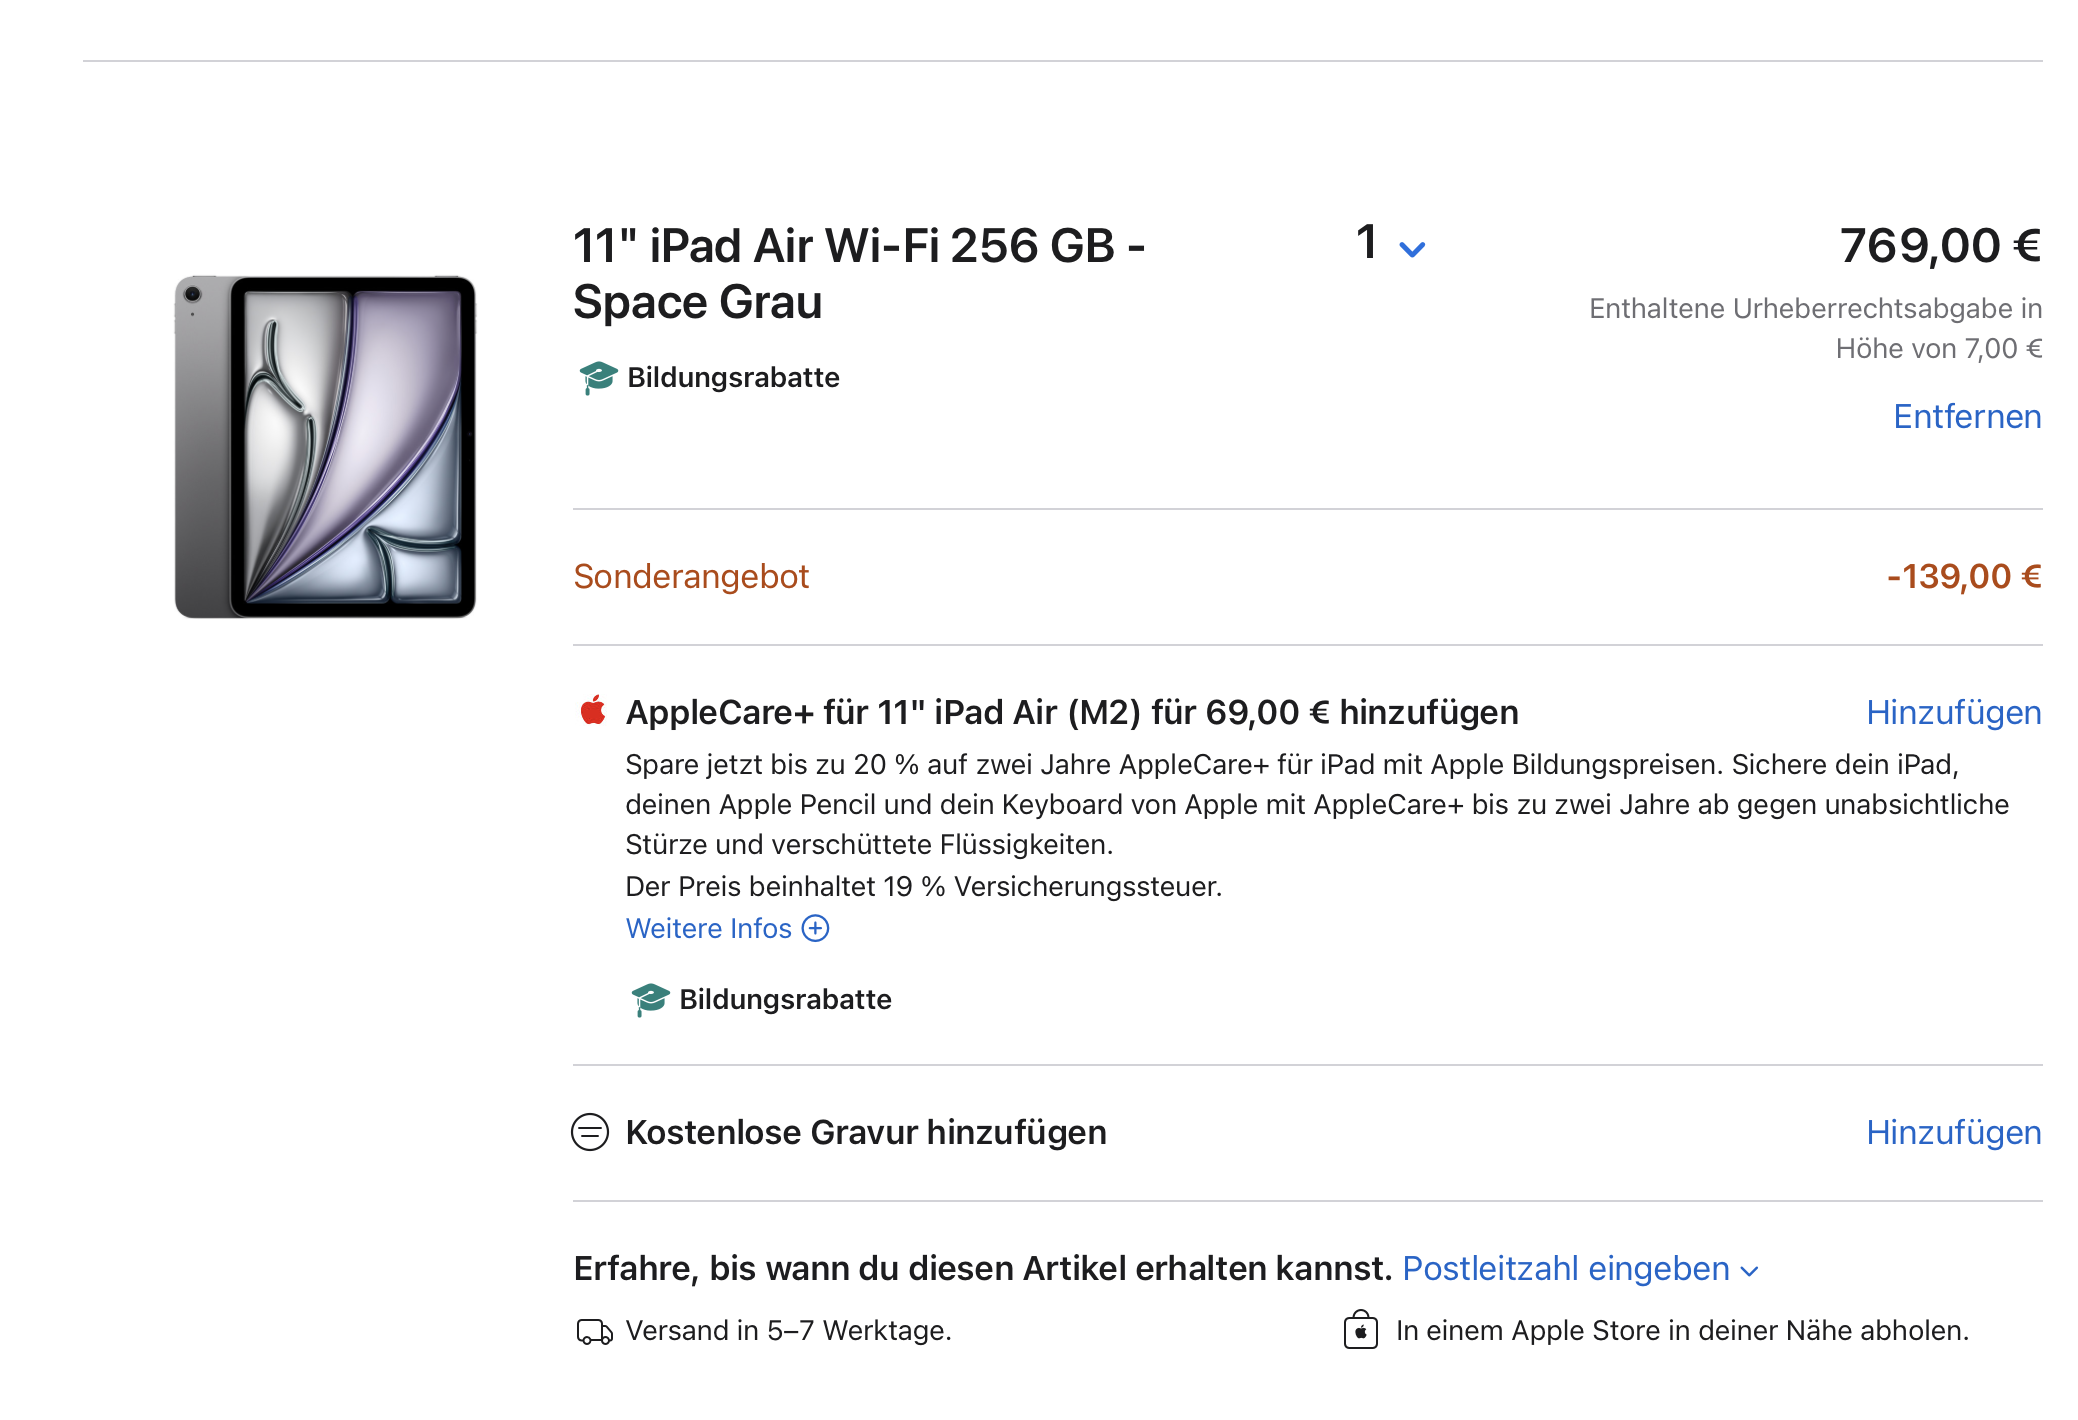Expand the Postleitzahl eingeben chevron
The image size is (2078, 1420).
[x=1749, y=1272]
